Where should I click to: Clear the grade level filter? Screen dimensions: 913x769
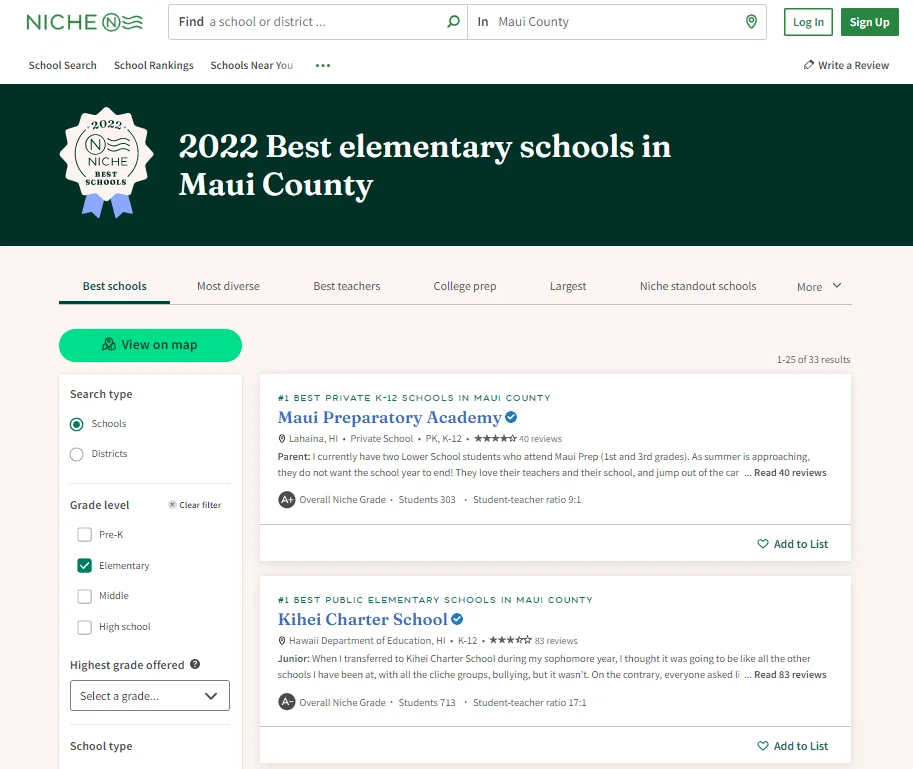point(195,505)
